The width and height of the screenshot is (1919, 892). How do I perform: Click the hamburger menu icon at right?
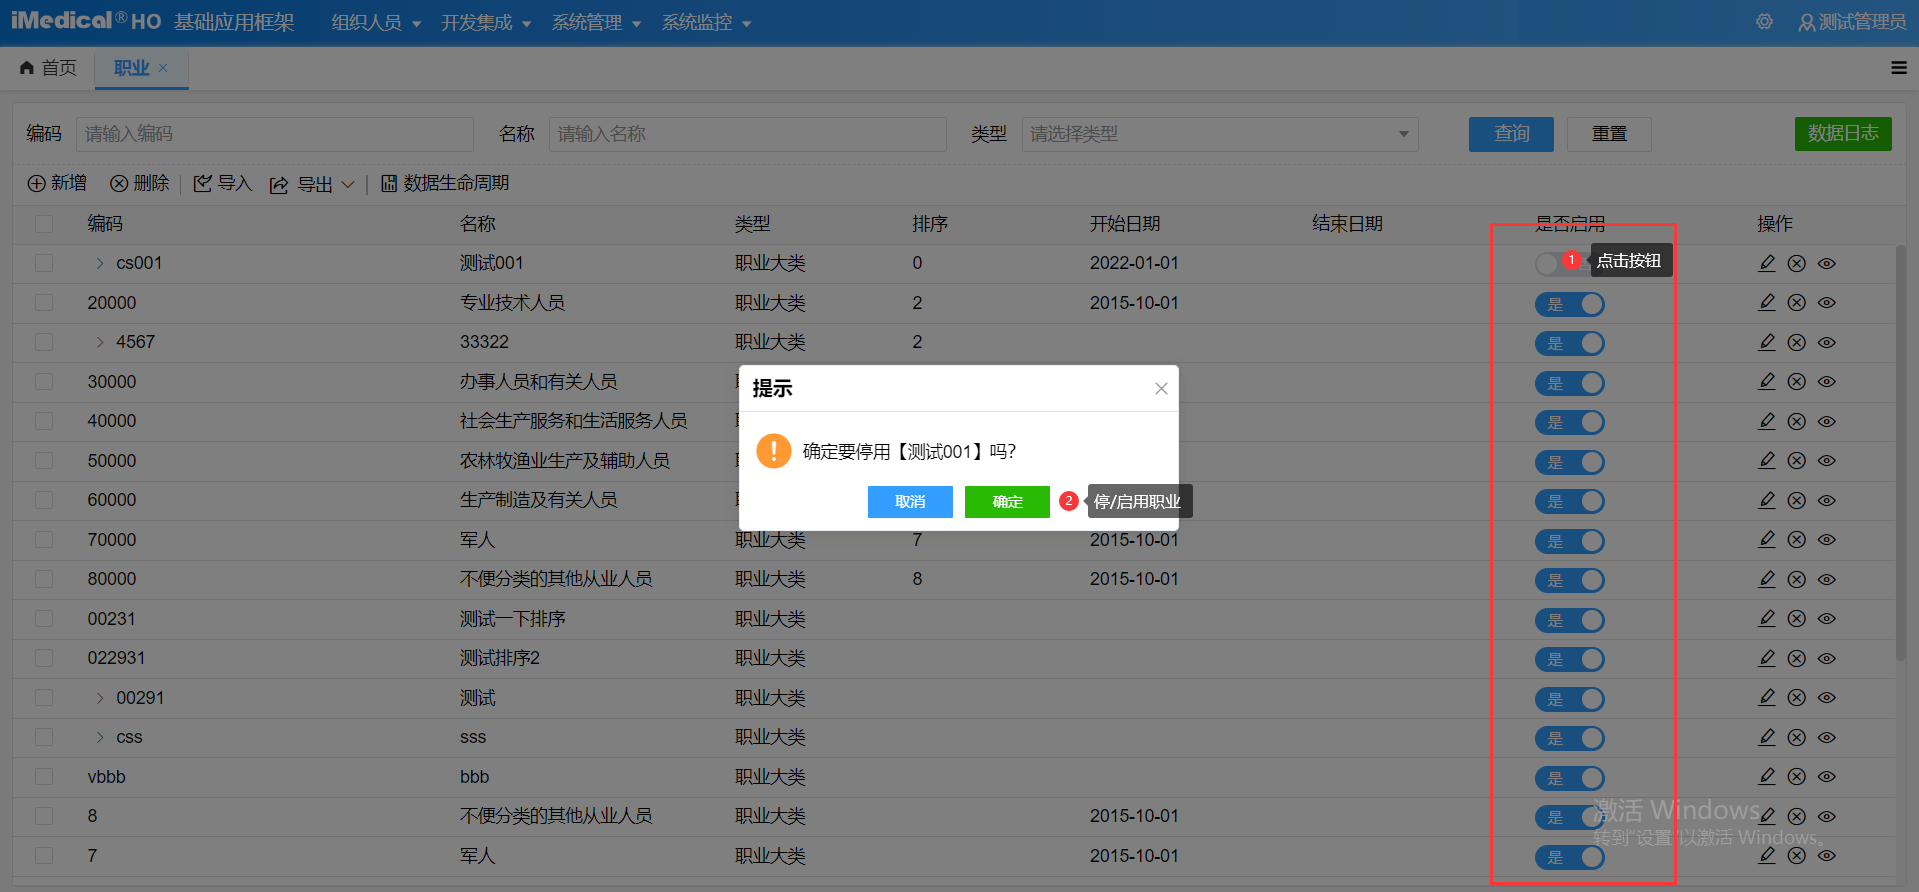(x=1898, y=68)
